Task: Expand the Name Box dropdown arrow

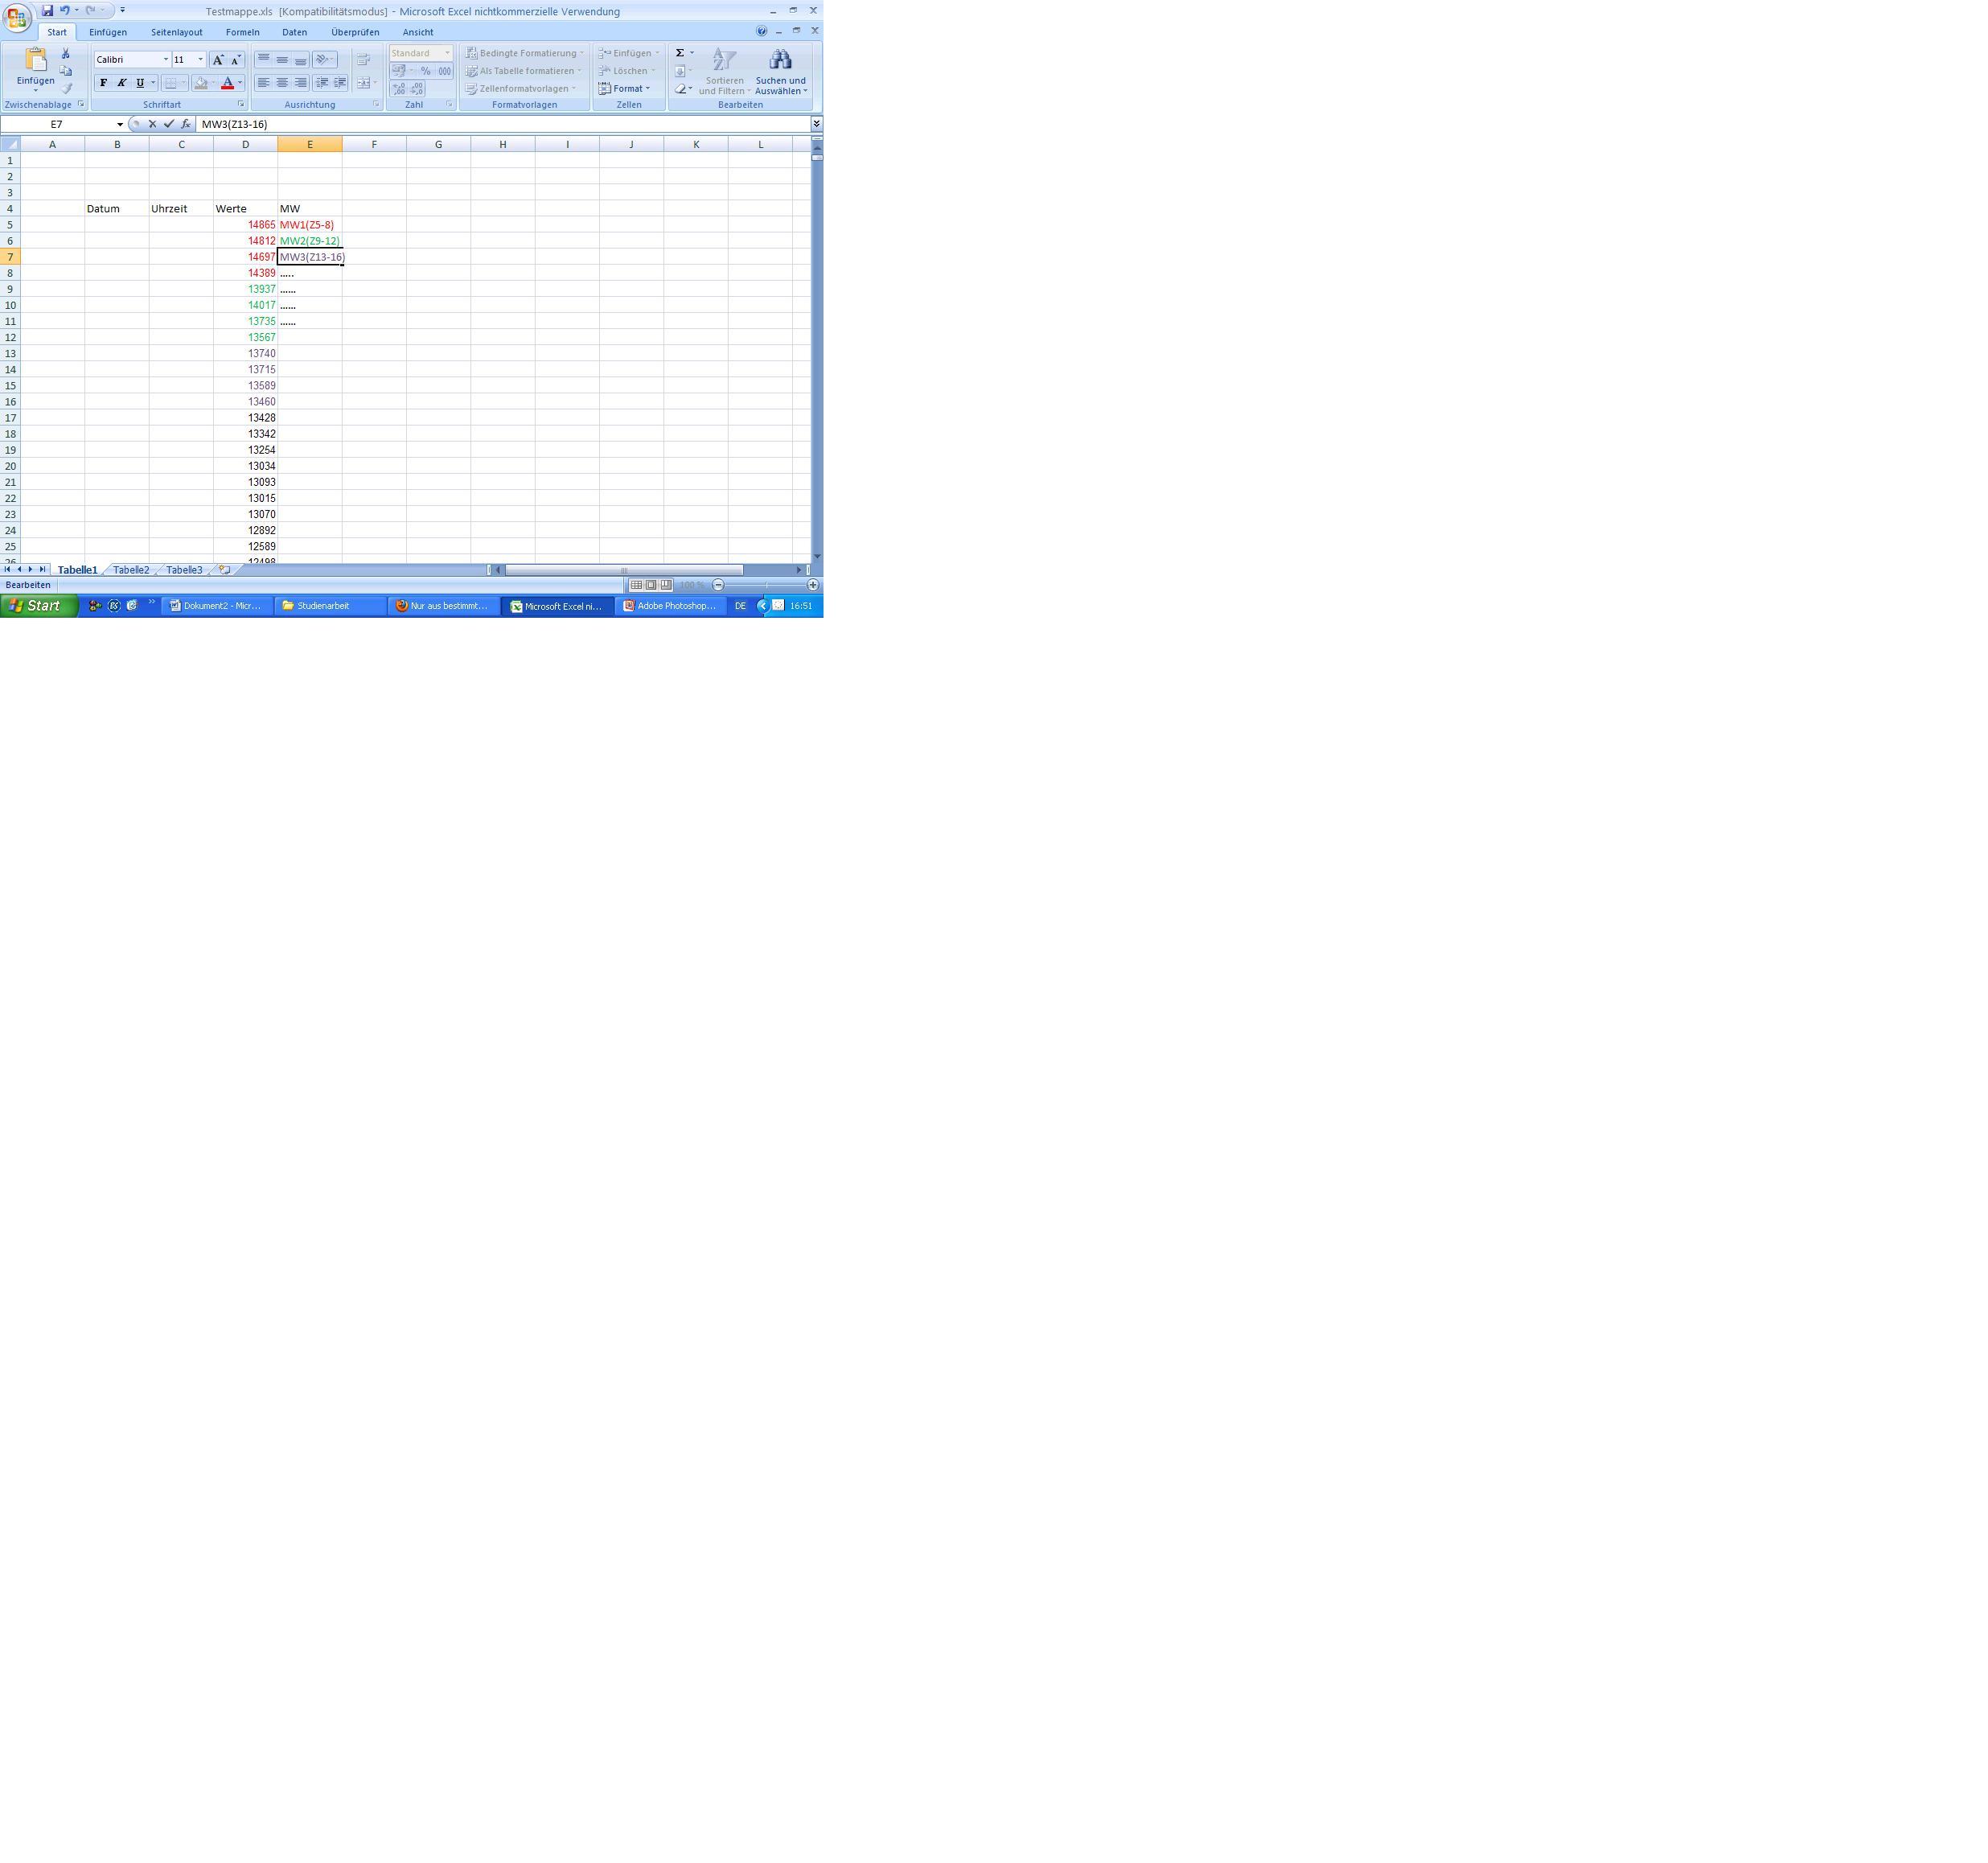Action: point(120,124)
